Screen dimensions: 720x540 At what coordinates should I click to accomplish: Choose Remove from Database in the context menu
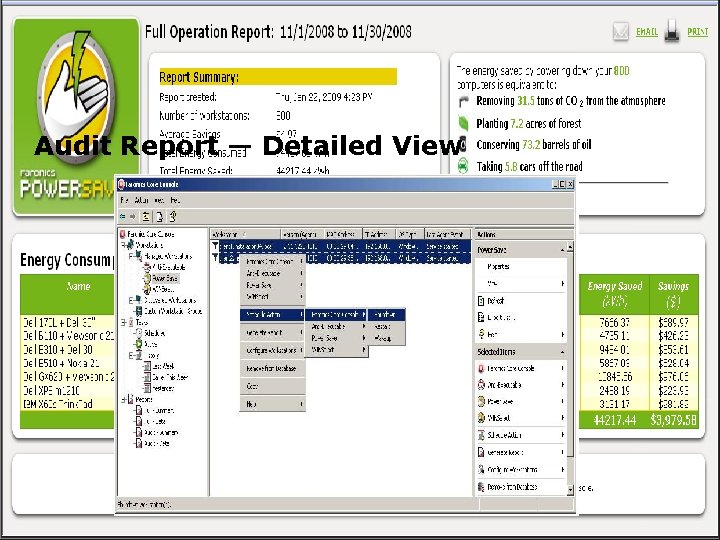[x=273, y=368]
